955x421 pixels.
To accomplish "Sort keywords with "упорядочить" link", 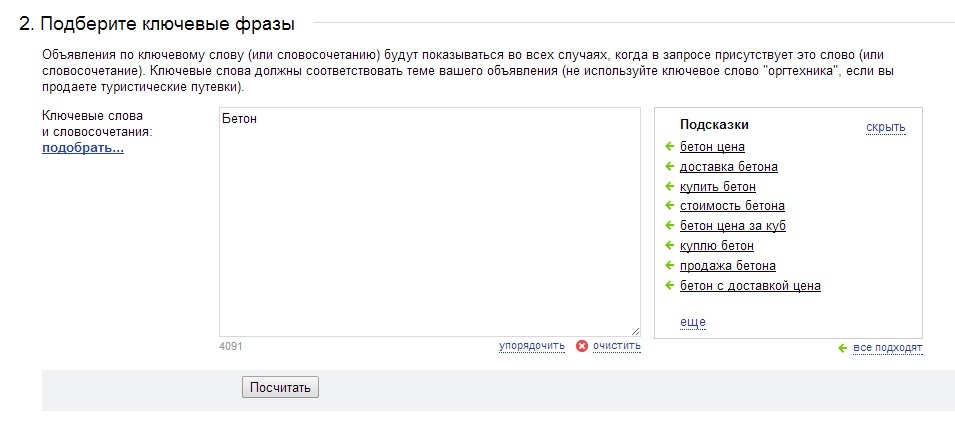I will pos(532,346).
